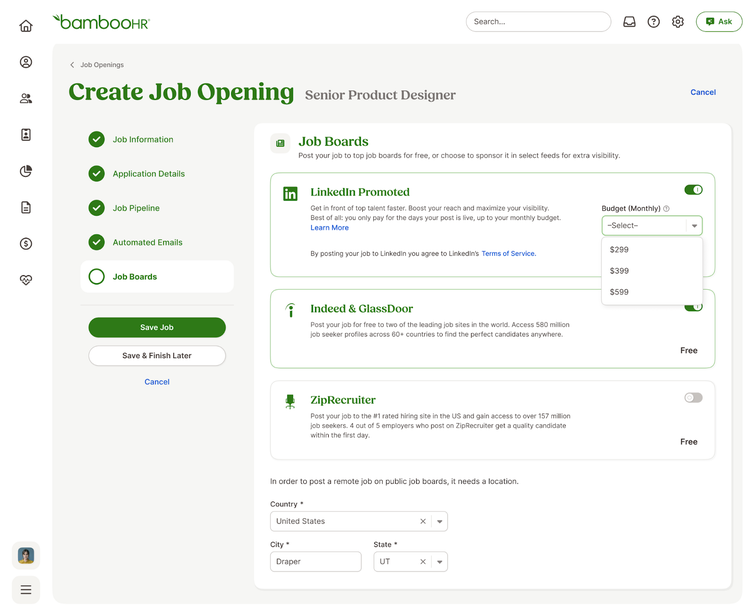
Task: Toggle the Indeed & GlassDoor switch
Action: point(693,307)
